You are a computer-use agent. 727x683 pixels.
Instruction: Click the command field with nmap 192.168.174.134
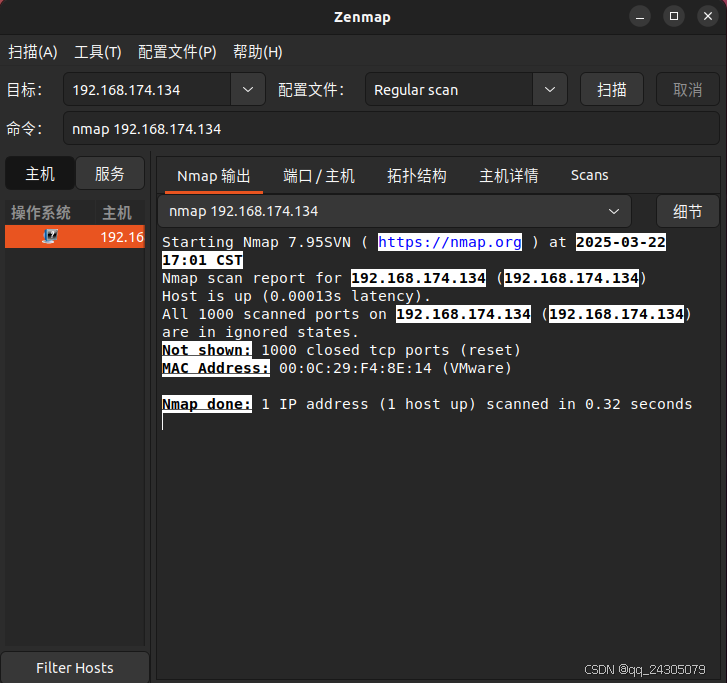point(391,128)
